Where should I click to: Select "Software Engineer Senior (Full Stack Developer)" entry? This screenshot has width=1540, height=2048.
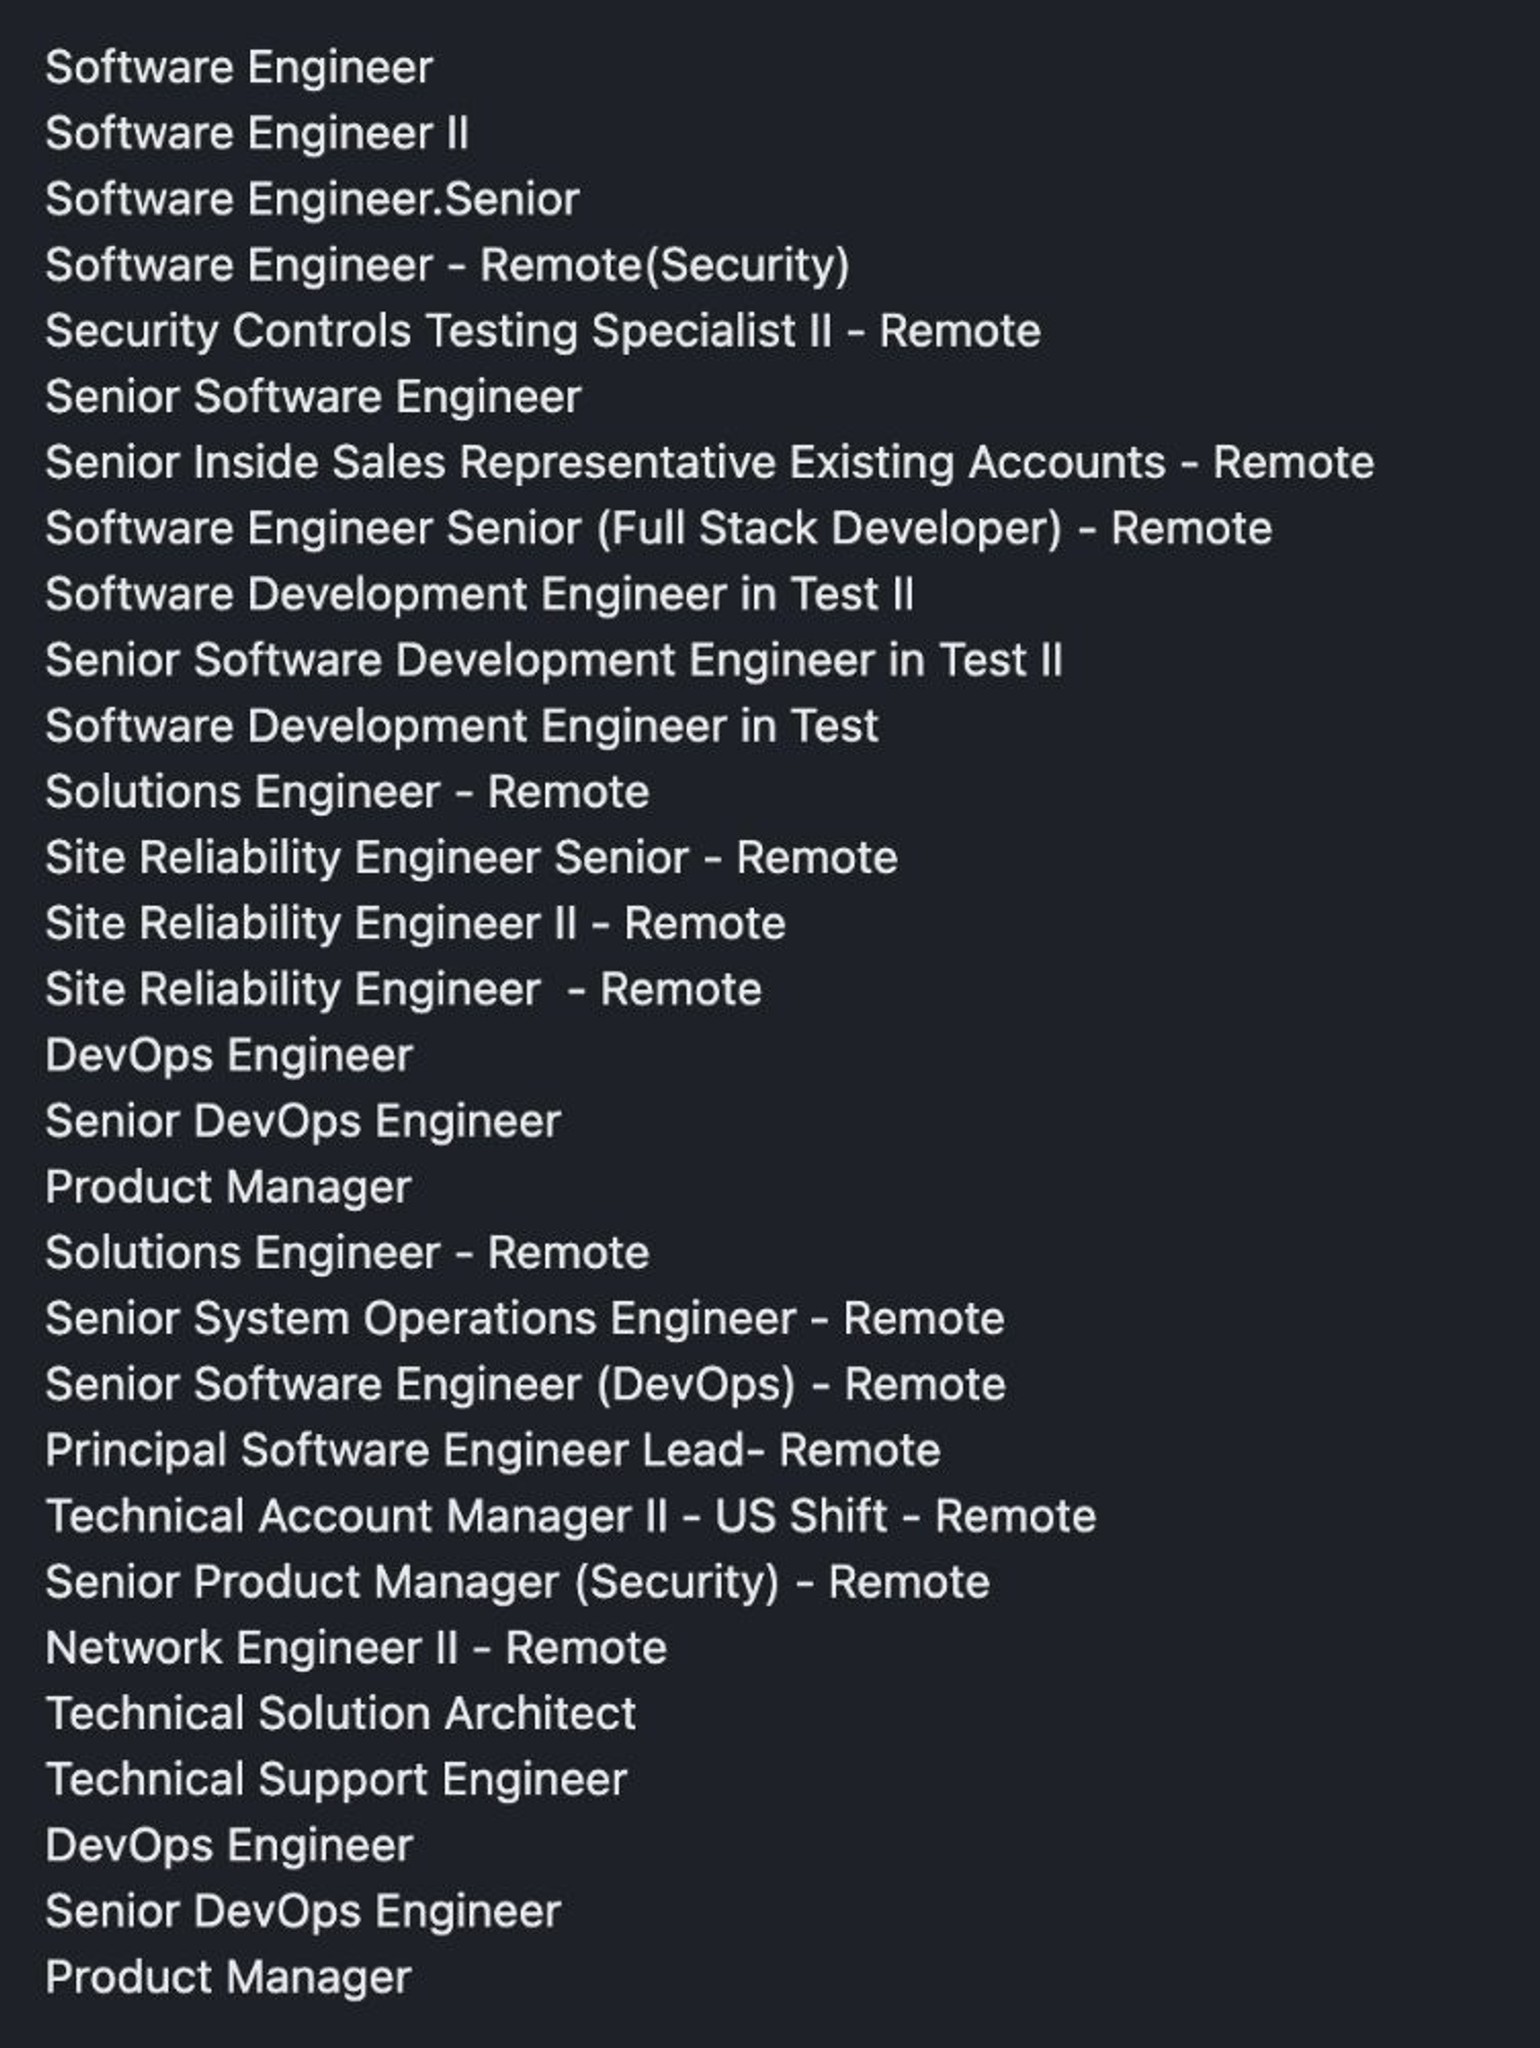pyautogui.click(x=658, y=529)
